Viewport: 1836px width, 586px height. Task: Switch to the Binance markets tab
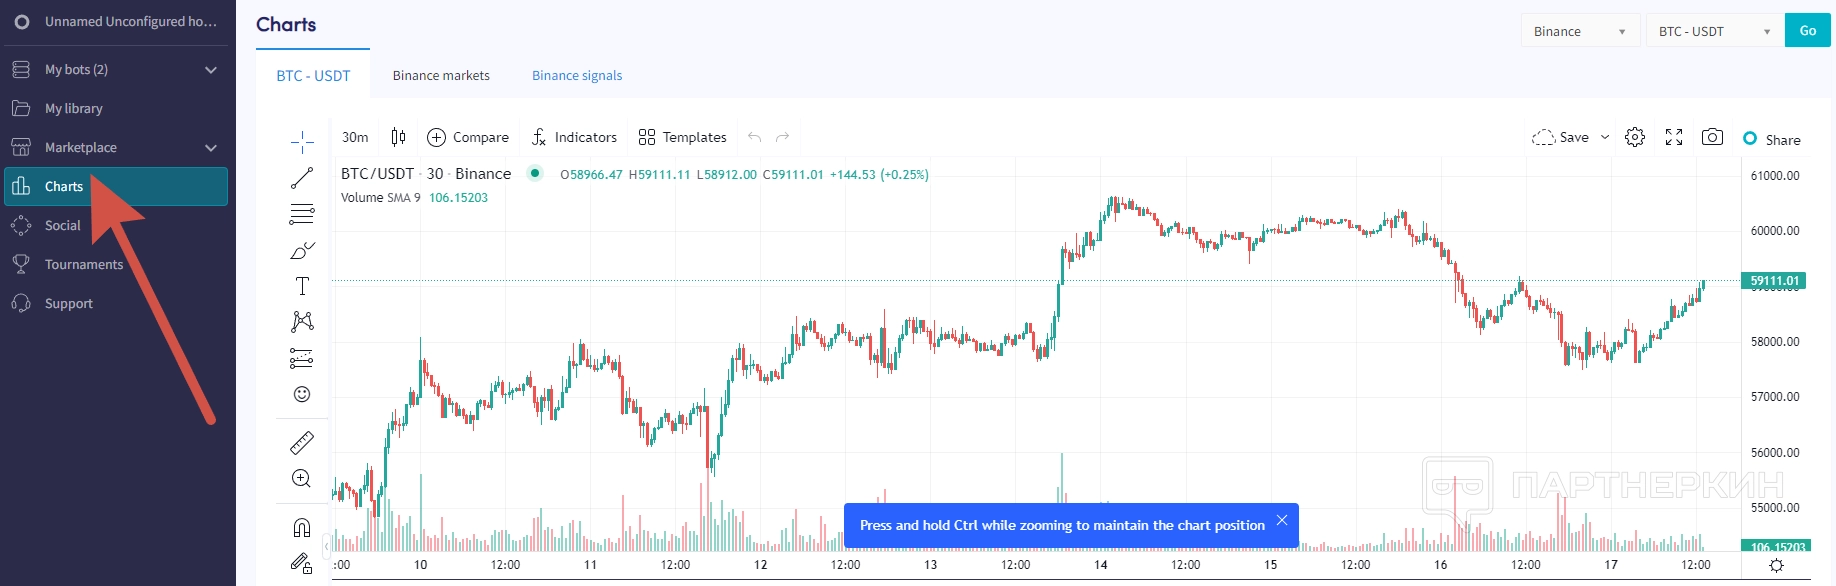pos(441,75)
